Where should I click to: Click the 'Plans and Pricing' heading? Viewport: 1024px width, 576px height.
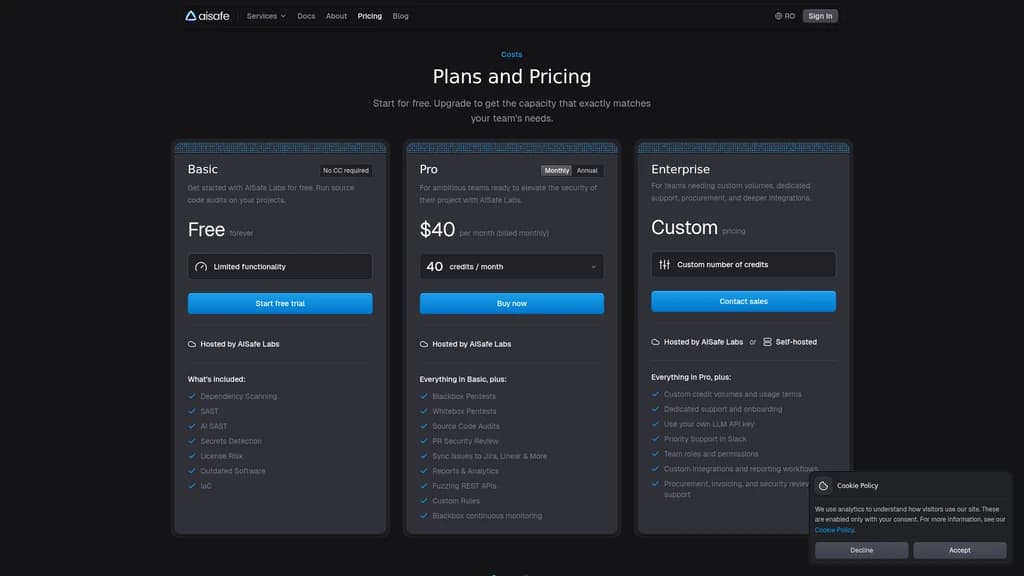511,76
